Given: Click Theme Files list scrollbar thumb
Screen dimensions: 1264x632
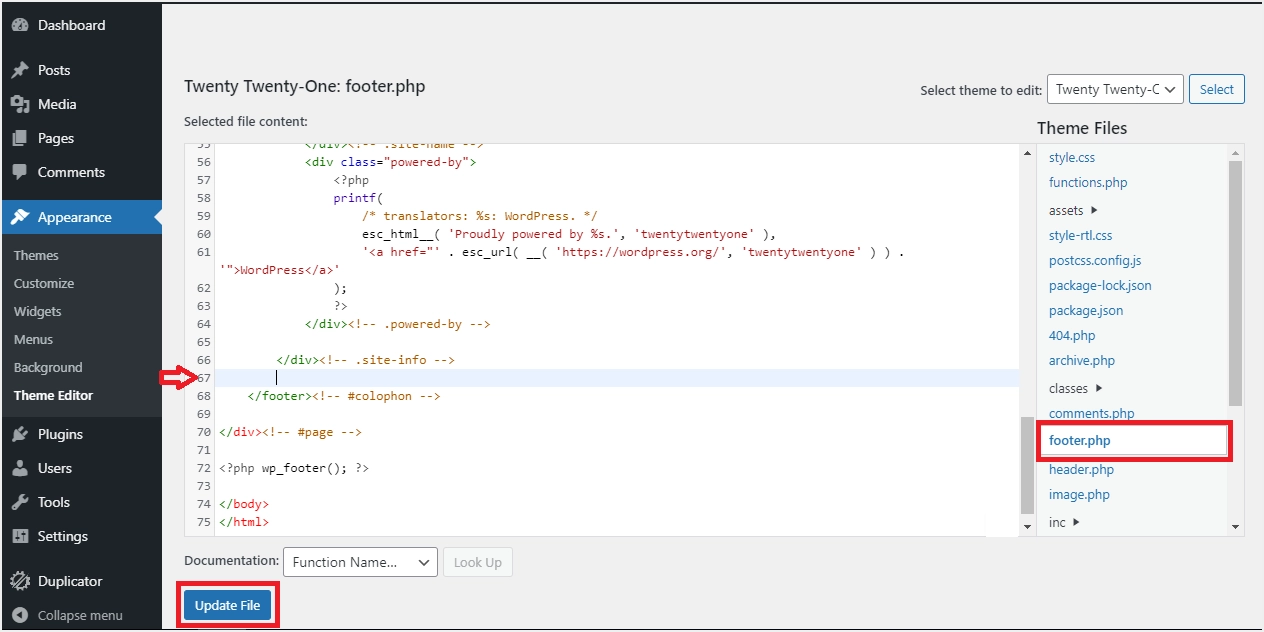Looking at the screenshot, I should coord(1235,283).
